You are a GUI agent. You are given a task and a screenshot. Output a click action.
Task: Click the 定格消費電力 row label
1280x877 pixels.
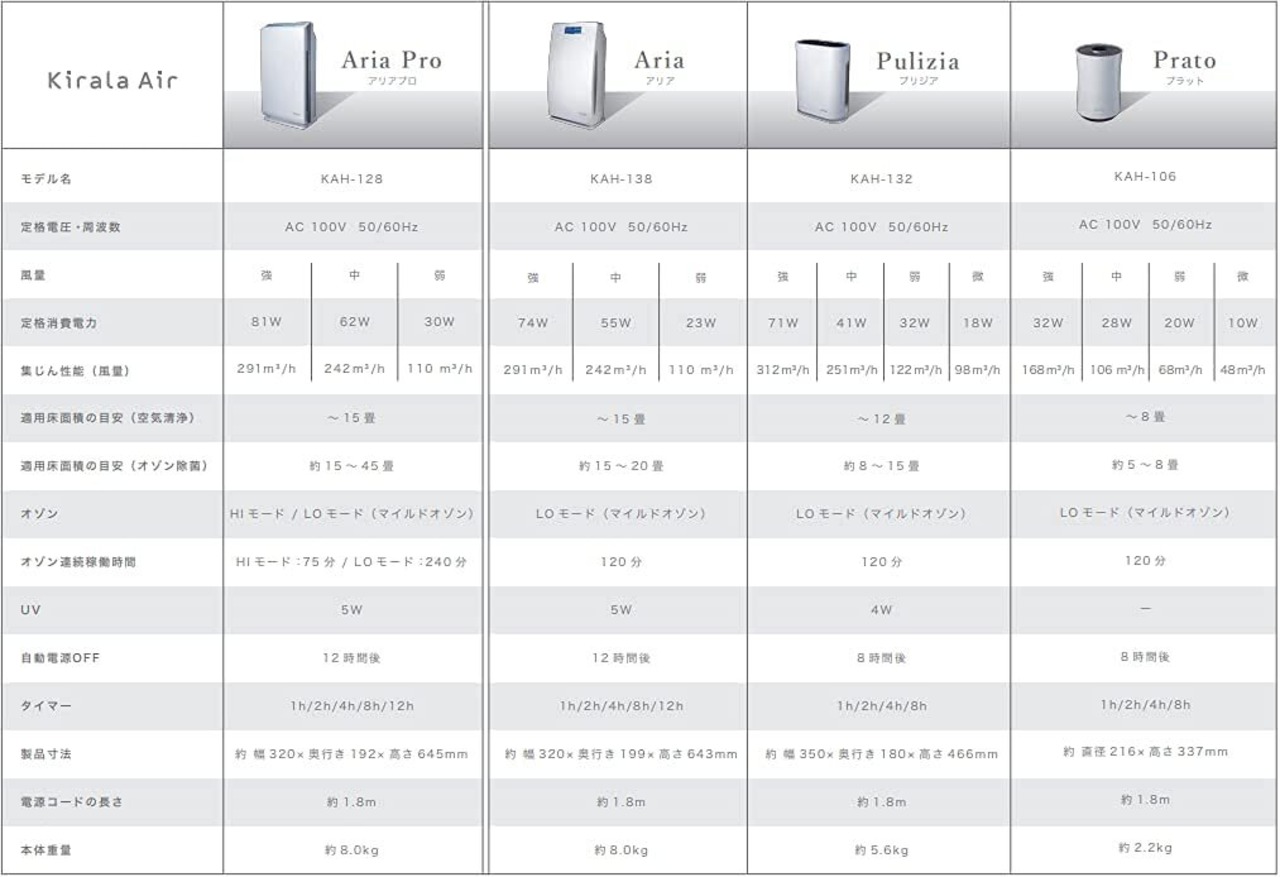click(x=59, y=324)
